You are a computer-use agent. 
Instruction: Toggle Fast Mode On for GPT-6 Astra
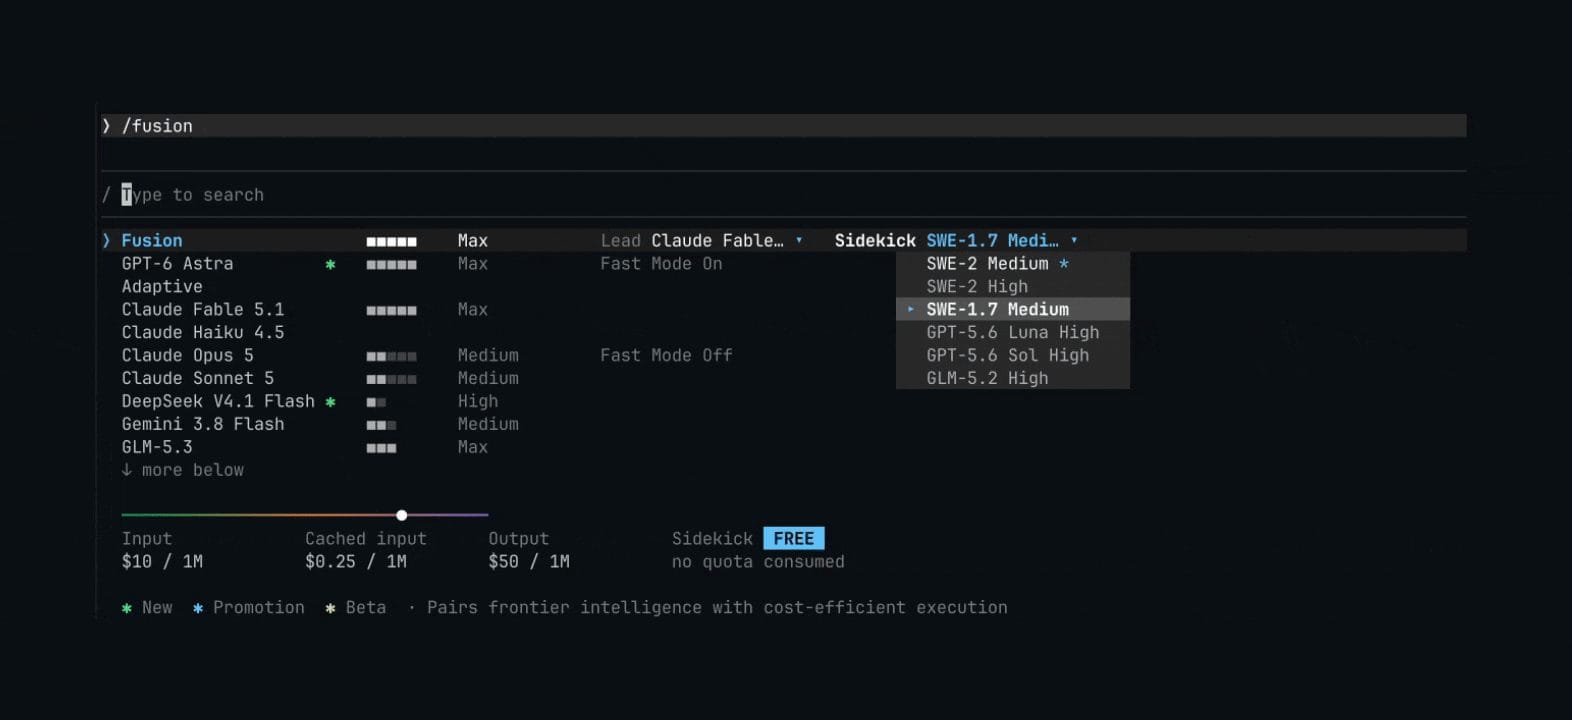[661, 264]
